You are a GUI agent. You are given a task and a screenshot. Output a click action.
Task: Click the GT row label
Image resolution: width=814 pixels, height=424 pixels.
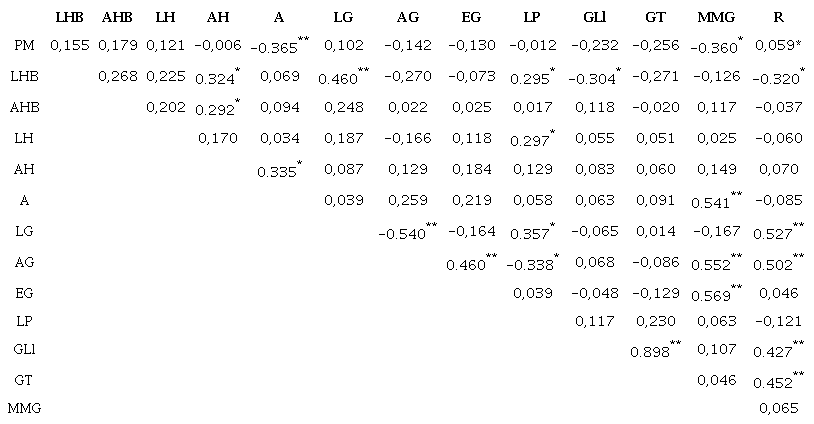pyautogui.click(x=24, y=379)
